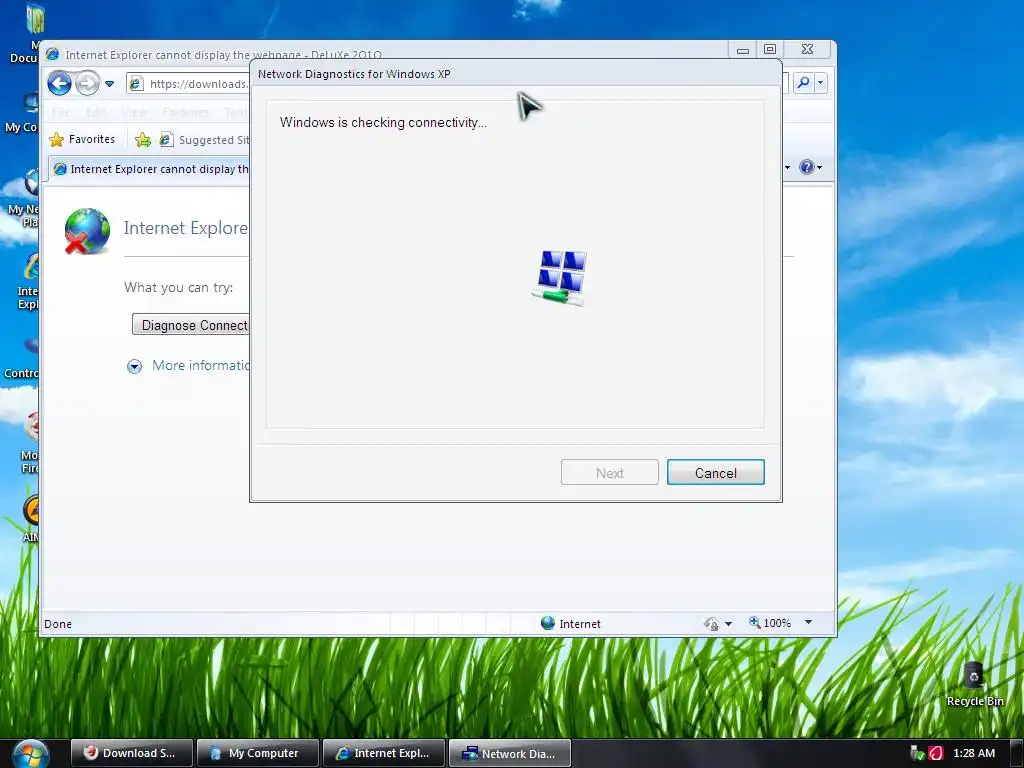Open the recent pages dropdown beside Forward

coord(110,84)
